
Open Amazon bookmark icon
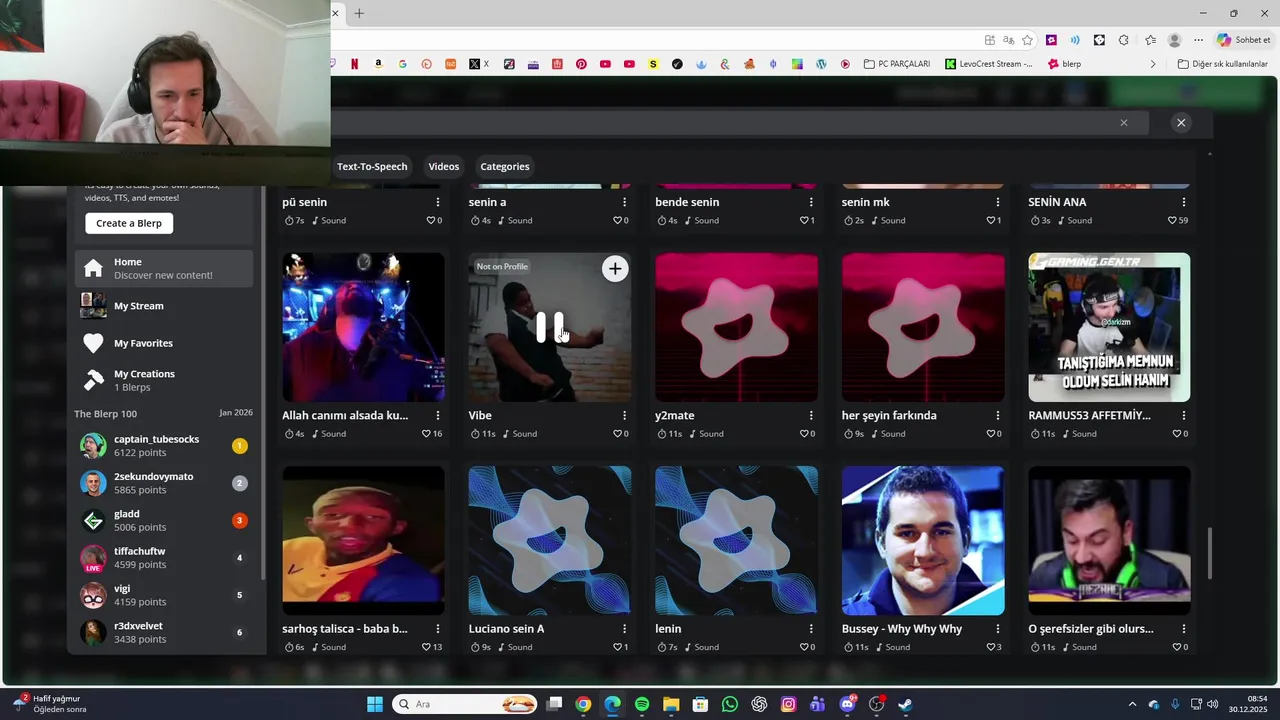pos(378,64)
